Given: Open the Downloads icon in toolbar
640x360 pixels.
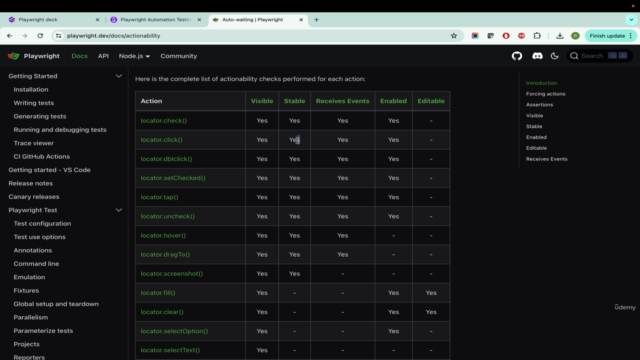Looking at the screenshot, I should click(560, 36).
